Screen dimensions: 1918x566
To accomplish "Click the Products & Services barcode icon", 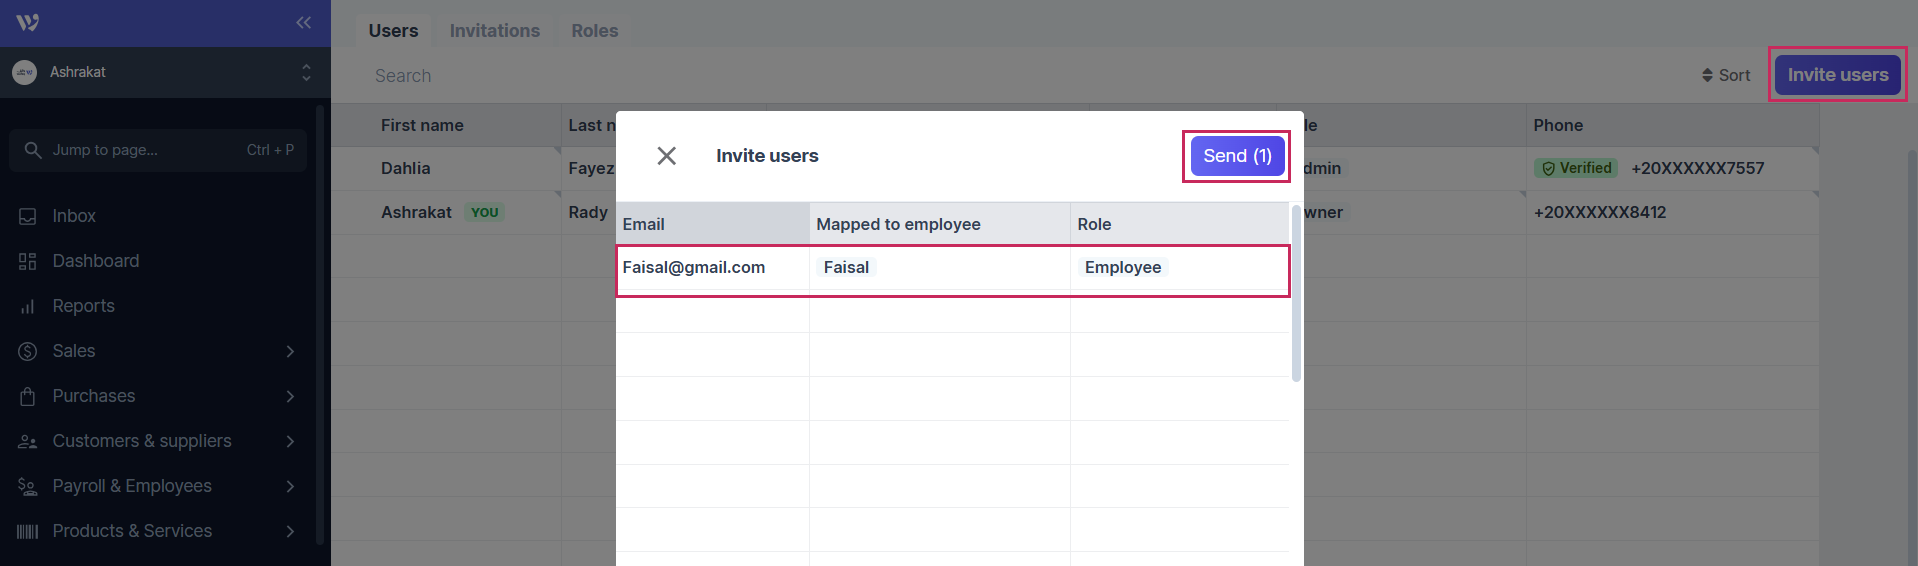I will click(x=27, y=532).
